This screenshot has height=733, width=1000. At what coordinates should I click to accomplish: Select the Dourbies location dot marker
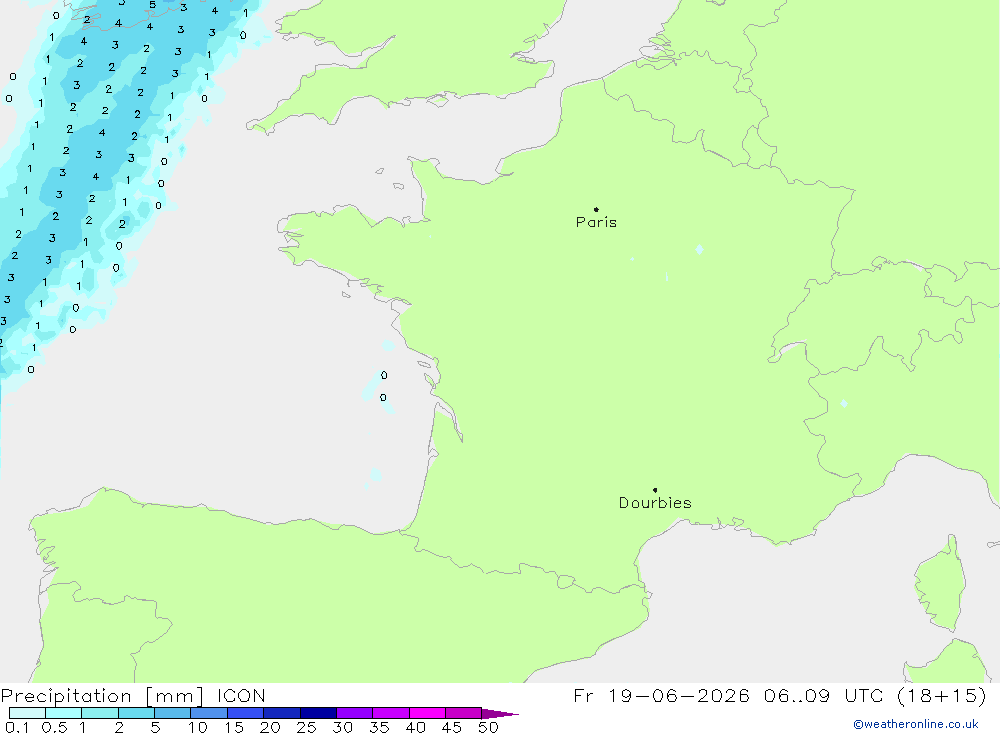point(655,490)
